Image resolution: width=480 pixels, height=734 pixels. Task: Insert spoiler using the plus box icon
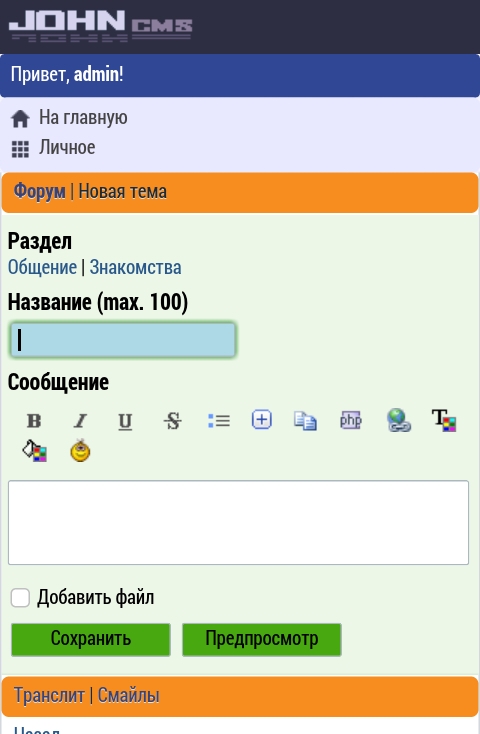tap(262, 419)
